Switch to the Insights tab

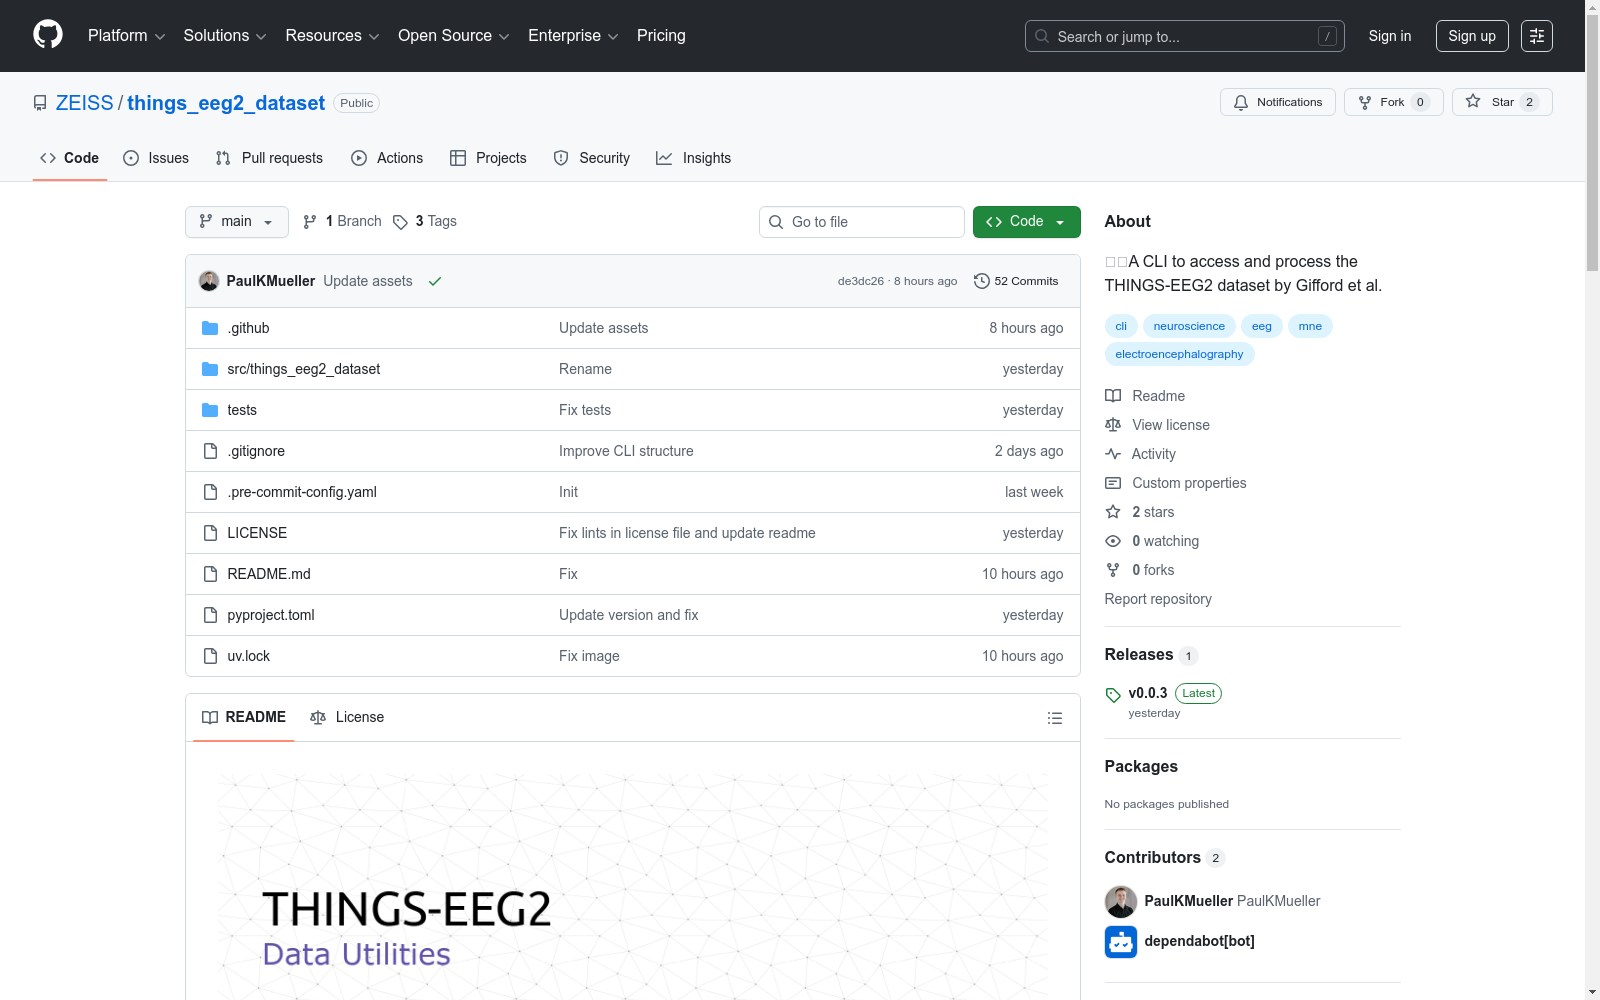pos(694,158)
